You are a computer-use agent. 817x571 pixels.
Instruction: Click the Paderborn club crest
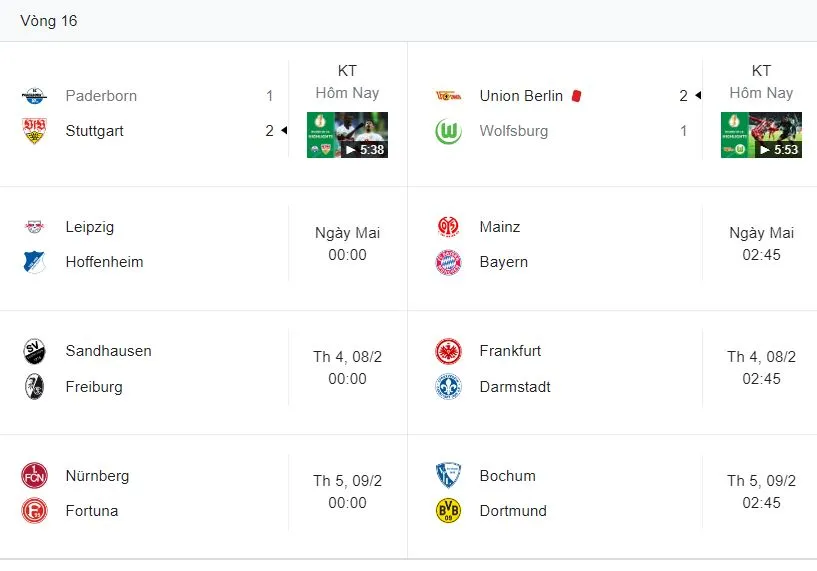34,96
